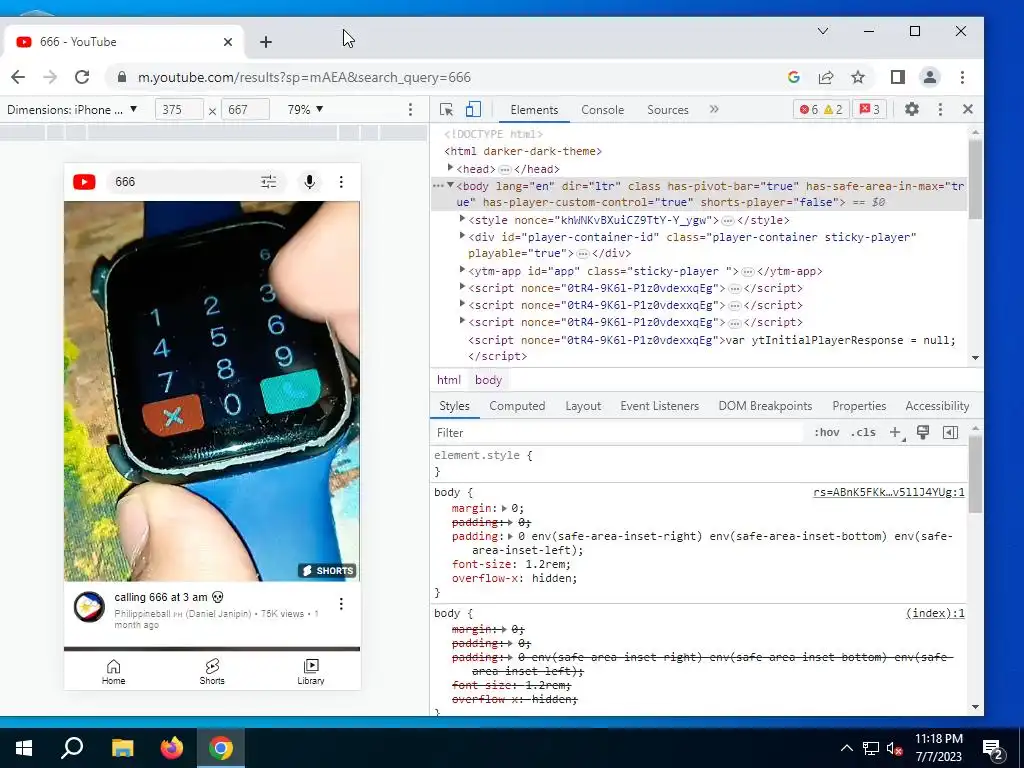Toggle the device toolbar icon
1024x768 pixels.
point(473,110)
